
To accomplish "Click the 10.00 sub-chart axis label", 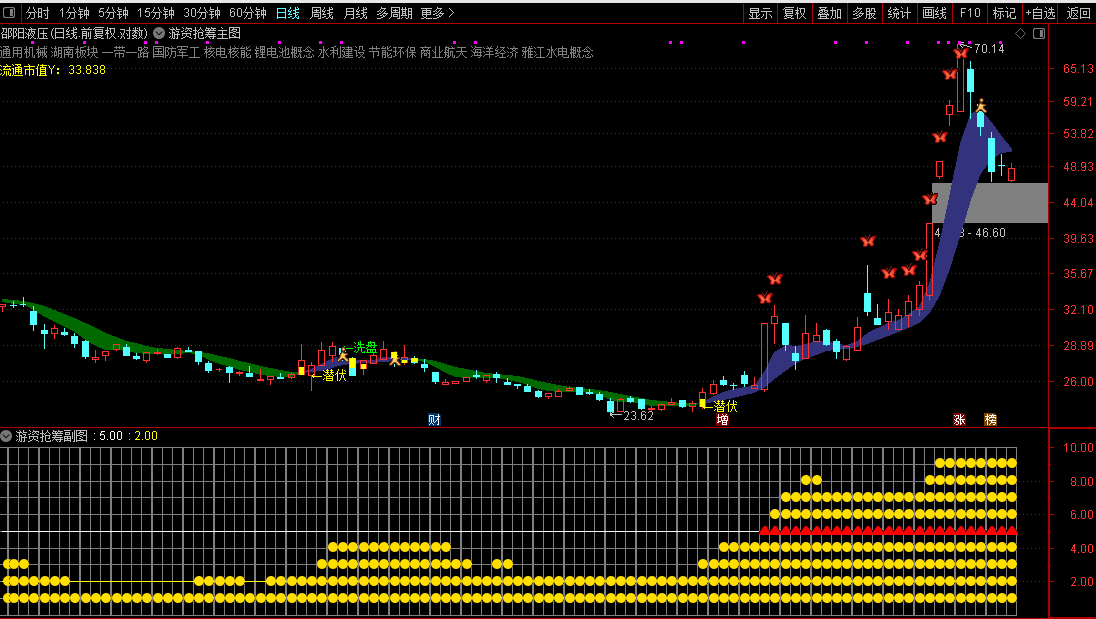I will tap(1078, 447).
